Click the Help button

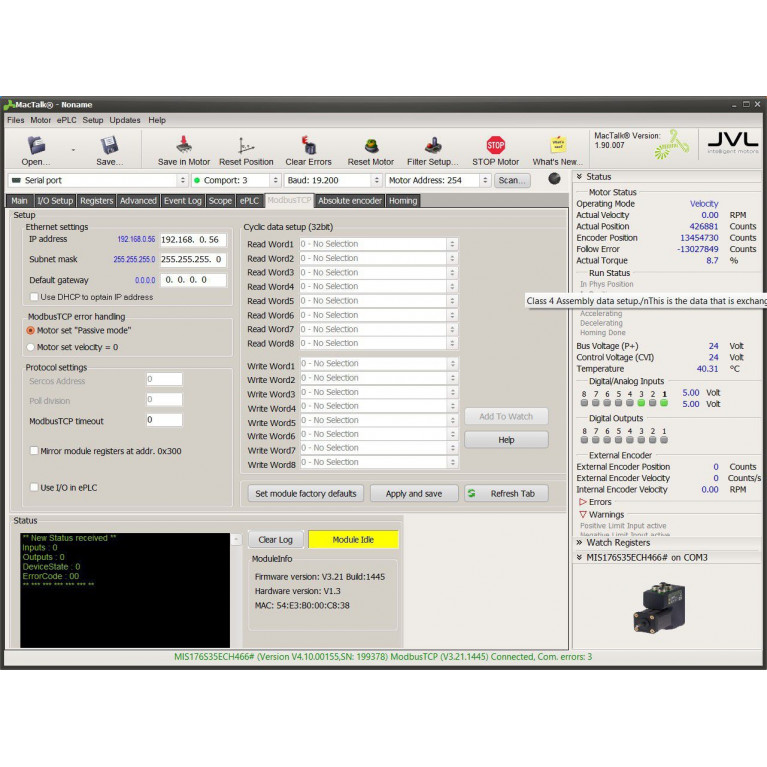[x=506, y=440]
